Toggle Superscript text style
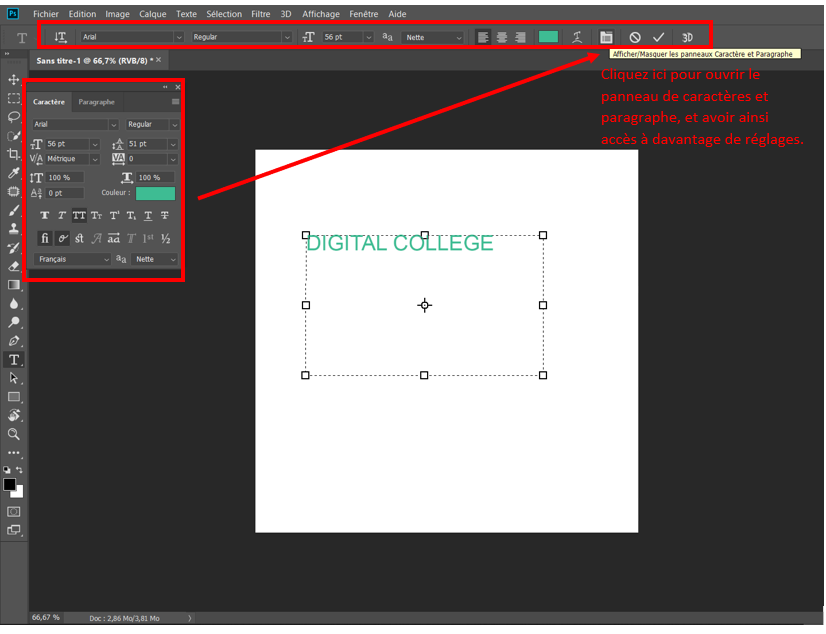 pyautogui.click(x=114, y=215)
